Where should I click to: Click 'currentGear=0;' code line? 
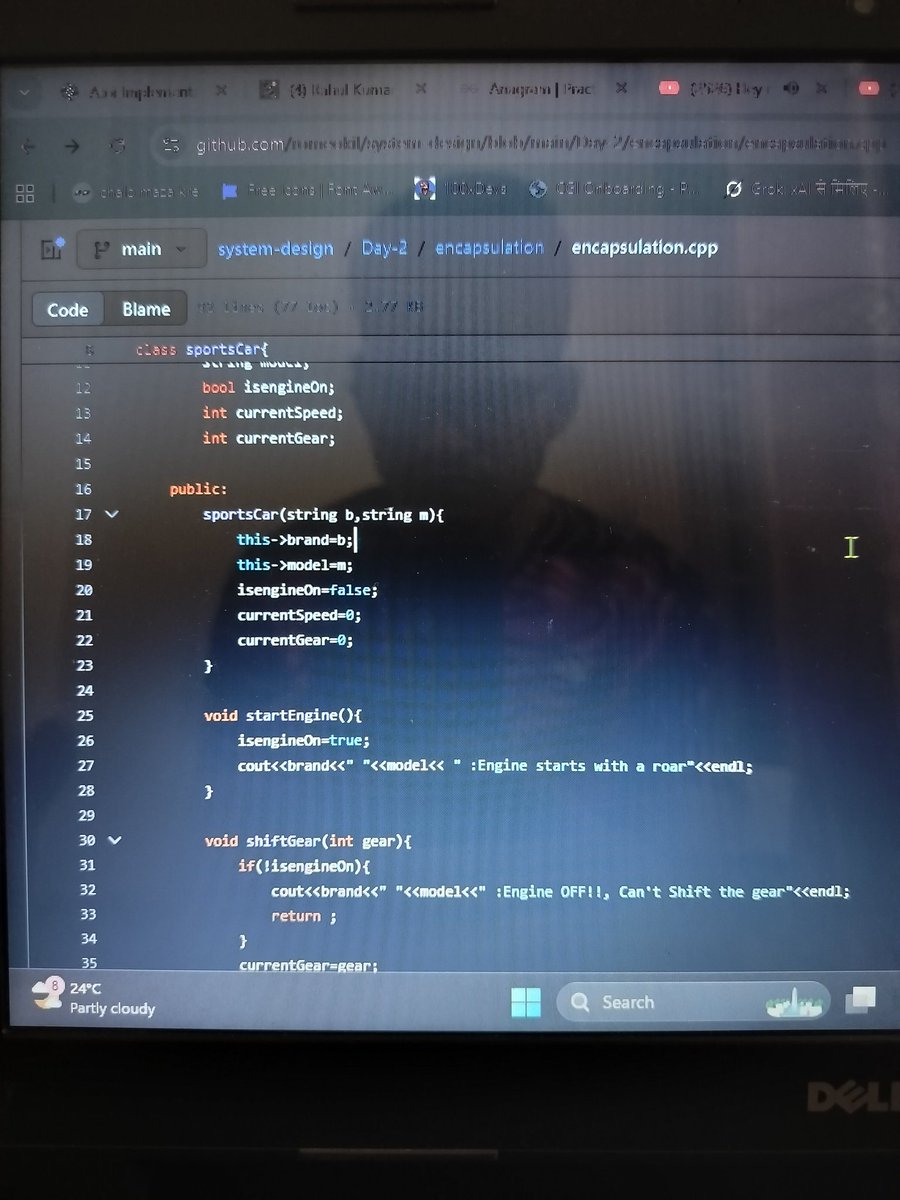coord(295,640)
